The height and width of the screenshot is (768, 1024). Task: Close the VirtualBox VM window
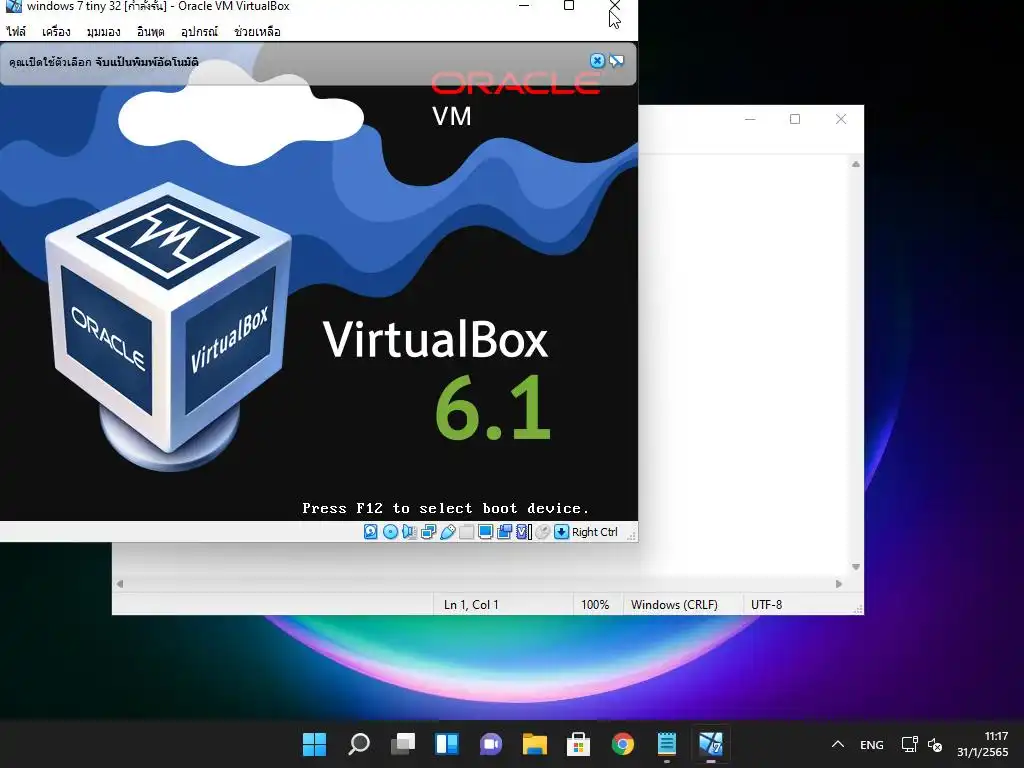(x=615, y=6)
